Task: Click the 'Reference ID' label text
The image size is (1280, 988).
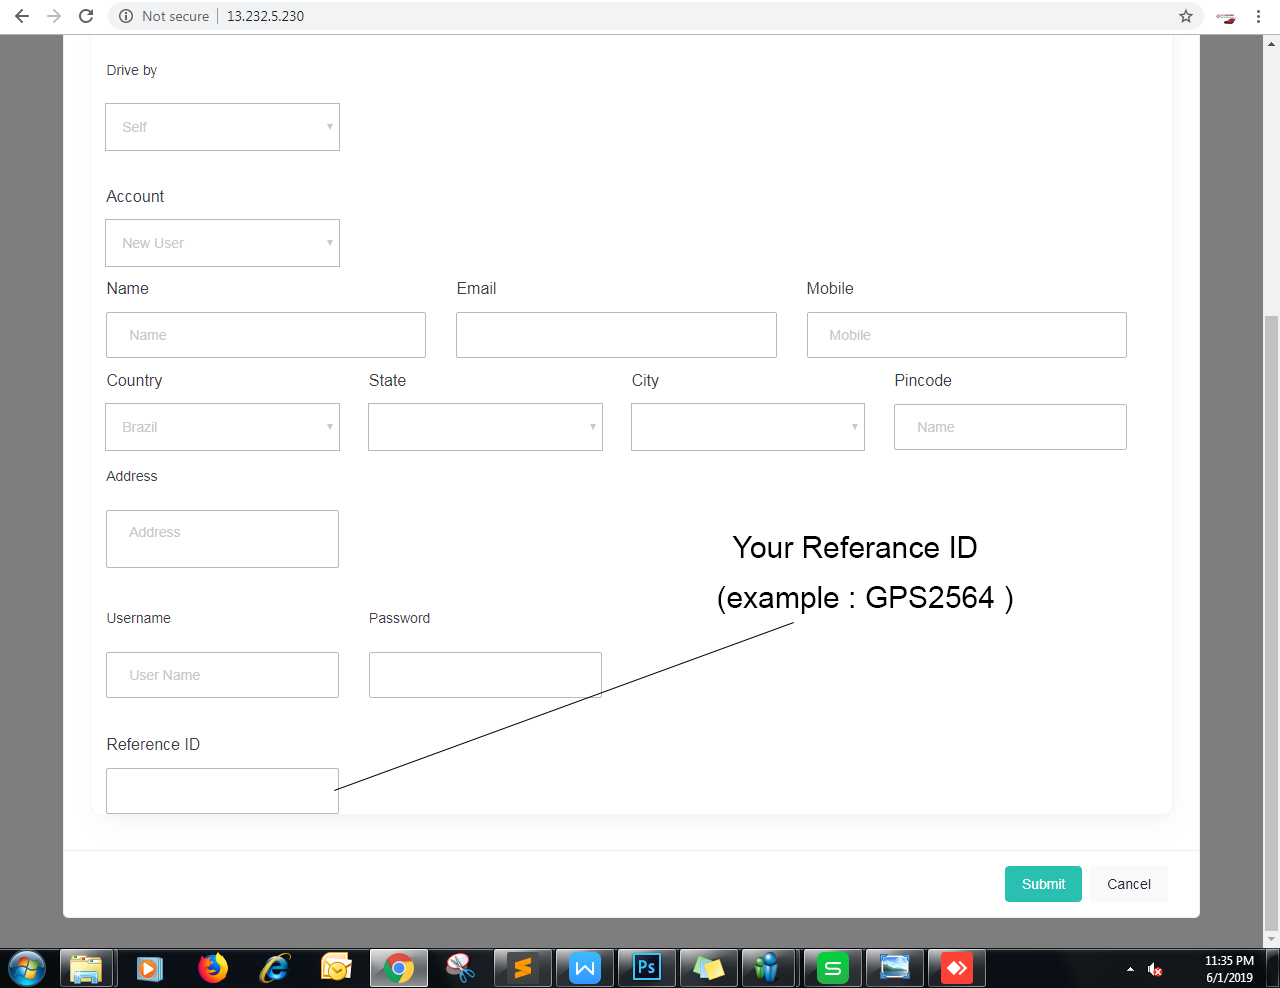Action: coord(153,744)
